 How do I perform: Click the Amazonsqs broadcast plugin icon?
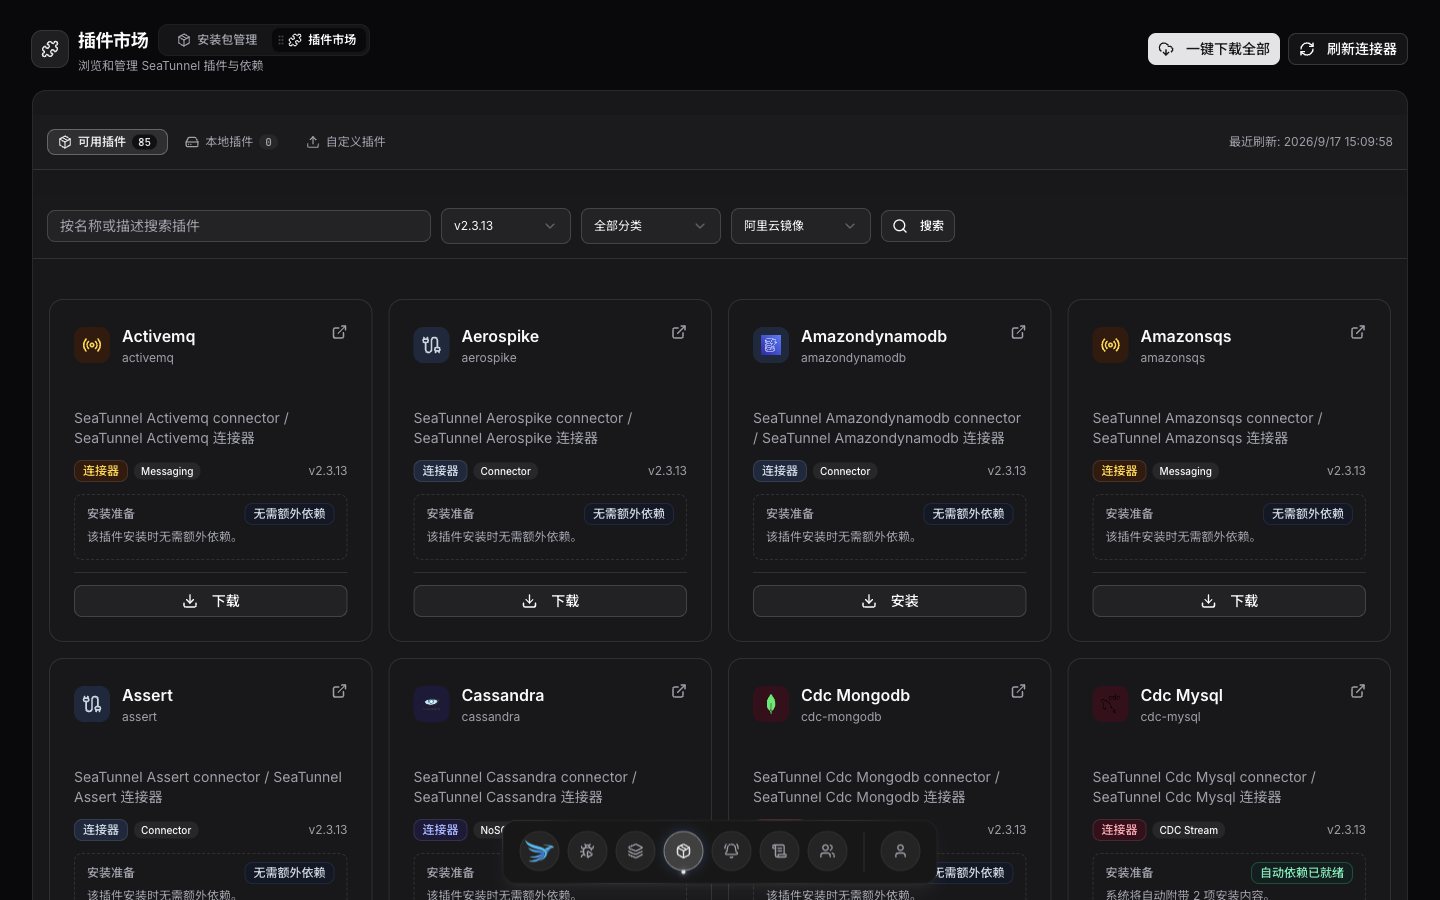[1110, 345]
